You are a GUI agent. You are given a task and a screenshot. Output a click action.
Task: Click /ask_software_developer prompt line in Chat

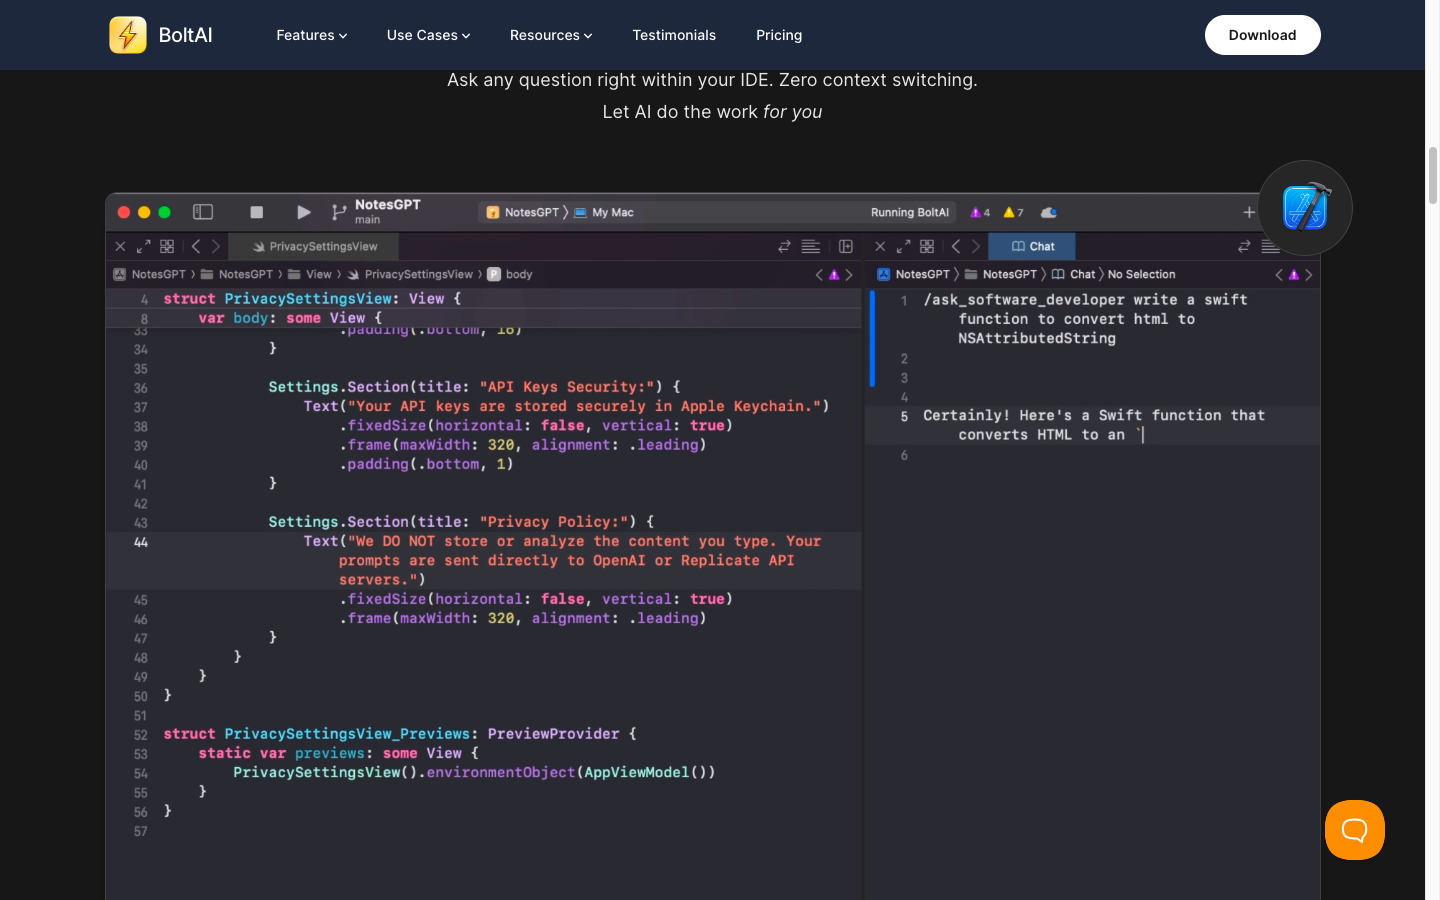pos(1085,319)
